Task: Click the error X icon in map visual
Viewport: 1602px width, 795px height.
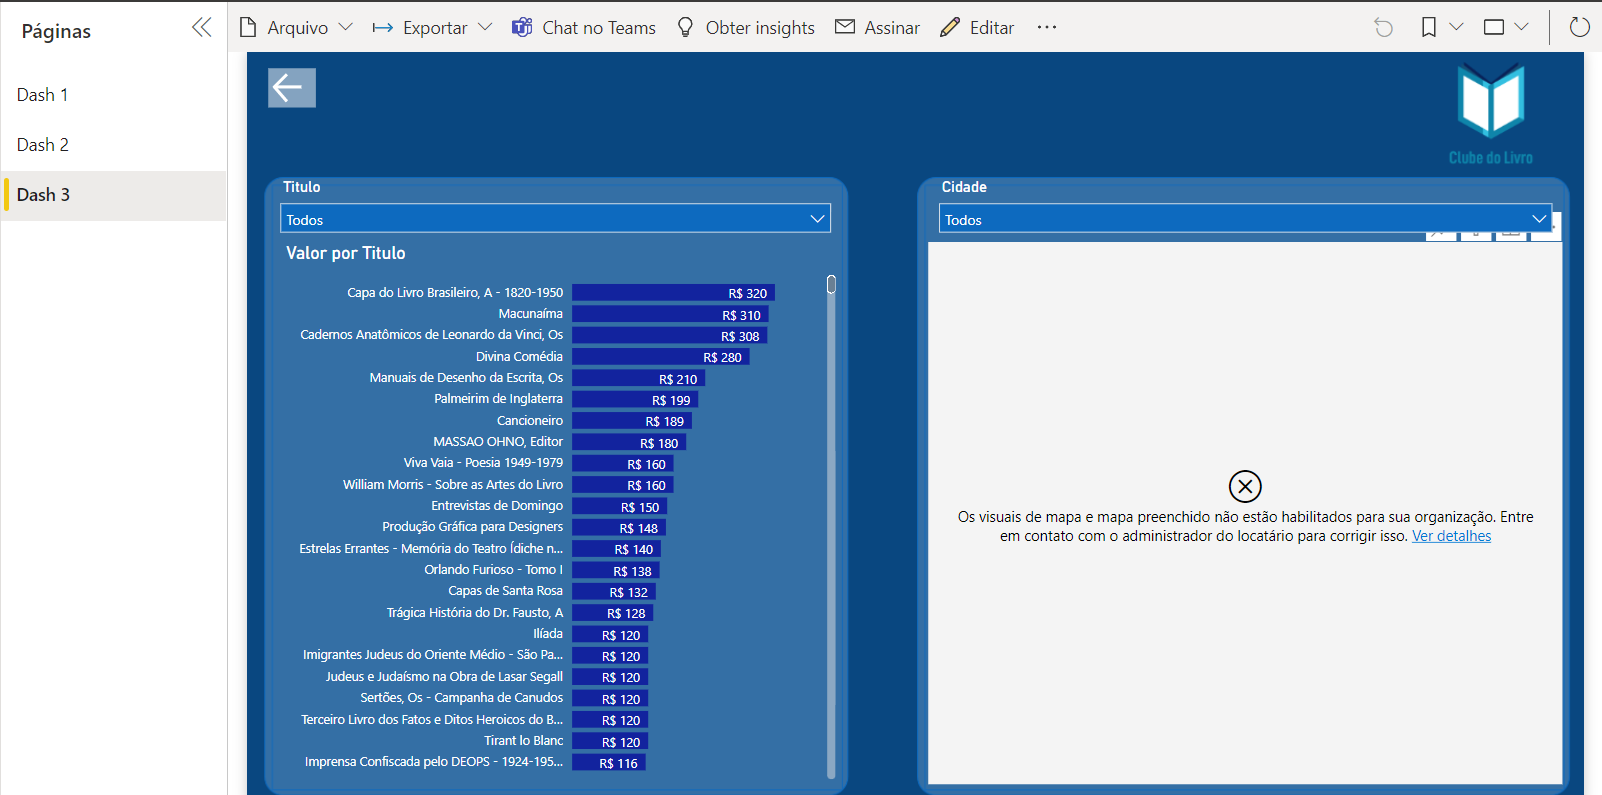Action: [x=1245, y=487]
